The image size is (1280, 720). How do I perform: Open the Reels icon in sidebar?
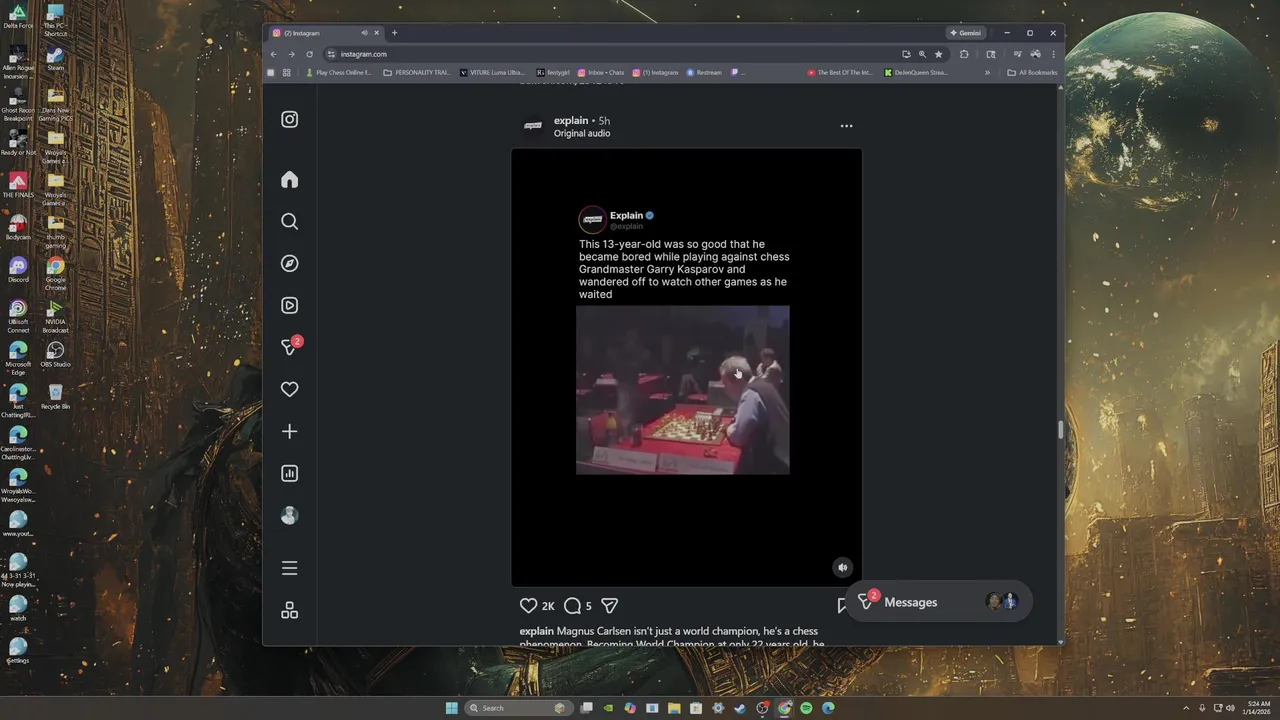(289, 306)
